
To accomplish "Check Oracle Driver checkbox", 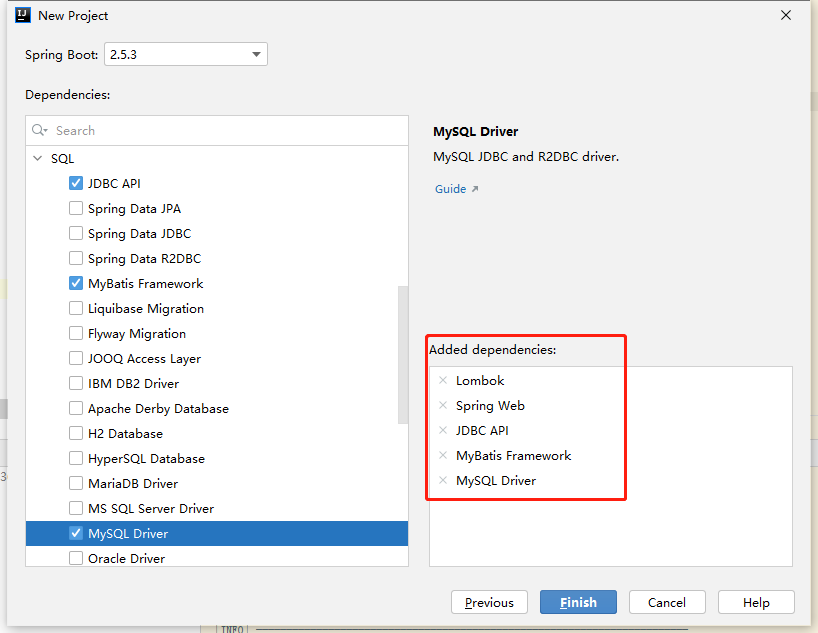I will (x=76, y=558).
